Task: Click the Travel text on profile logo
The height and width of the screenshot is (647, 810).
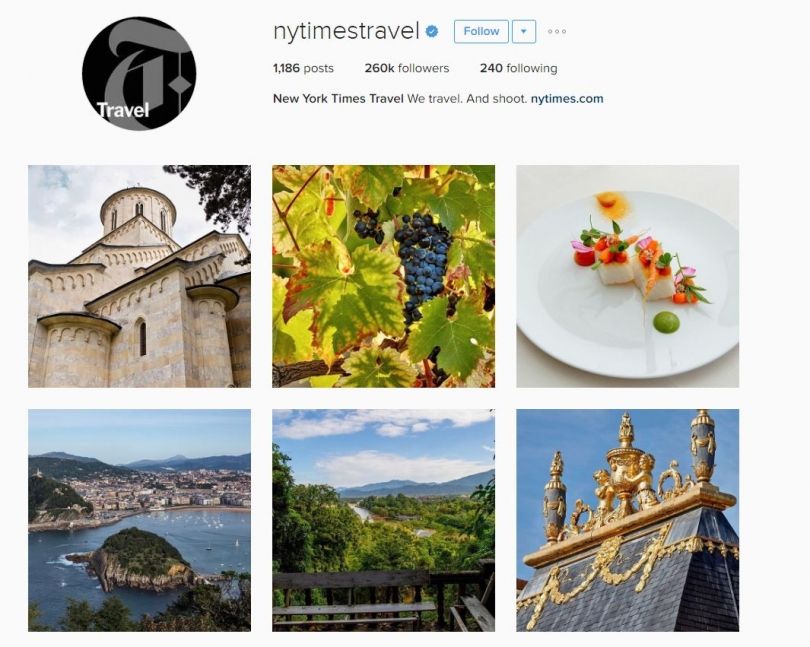Action: [x=123, y=110]
